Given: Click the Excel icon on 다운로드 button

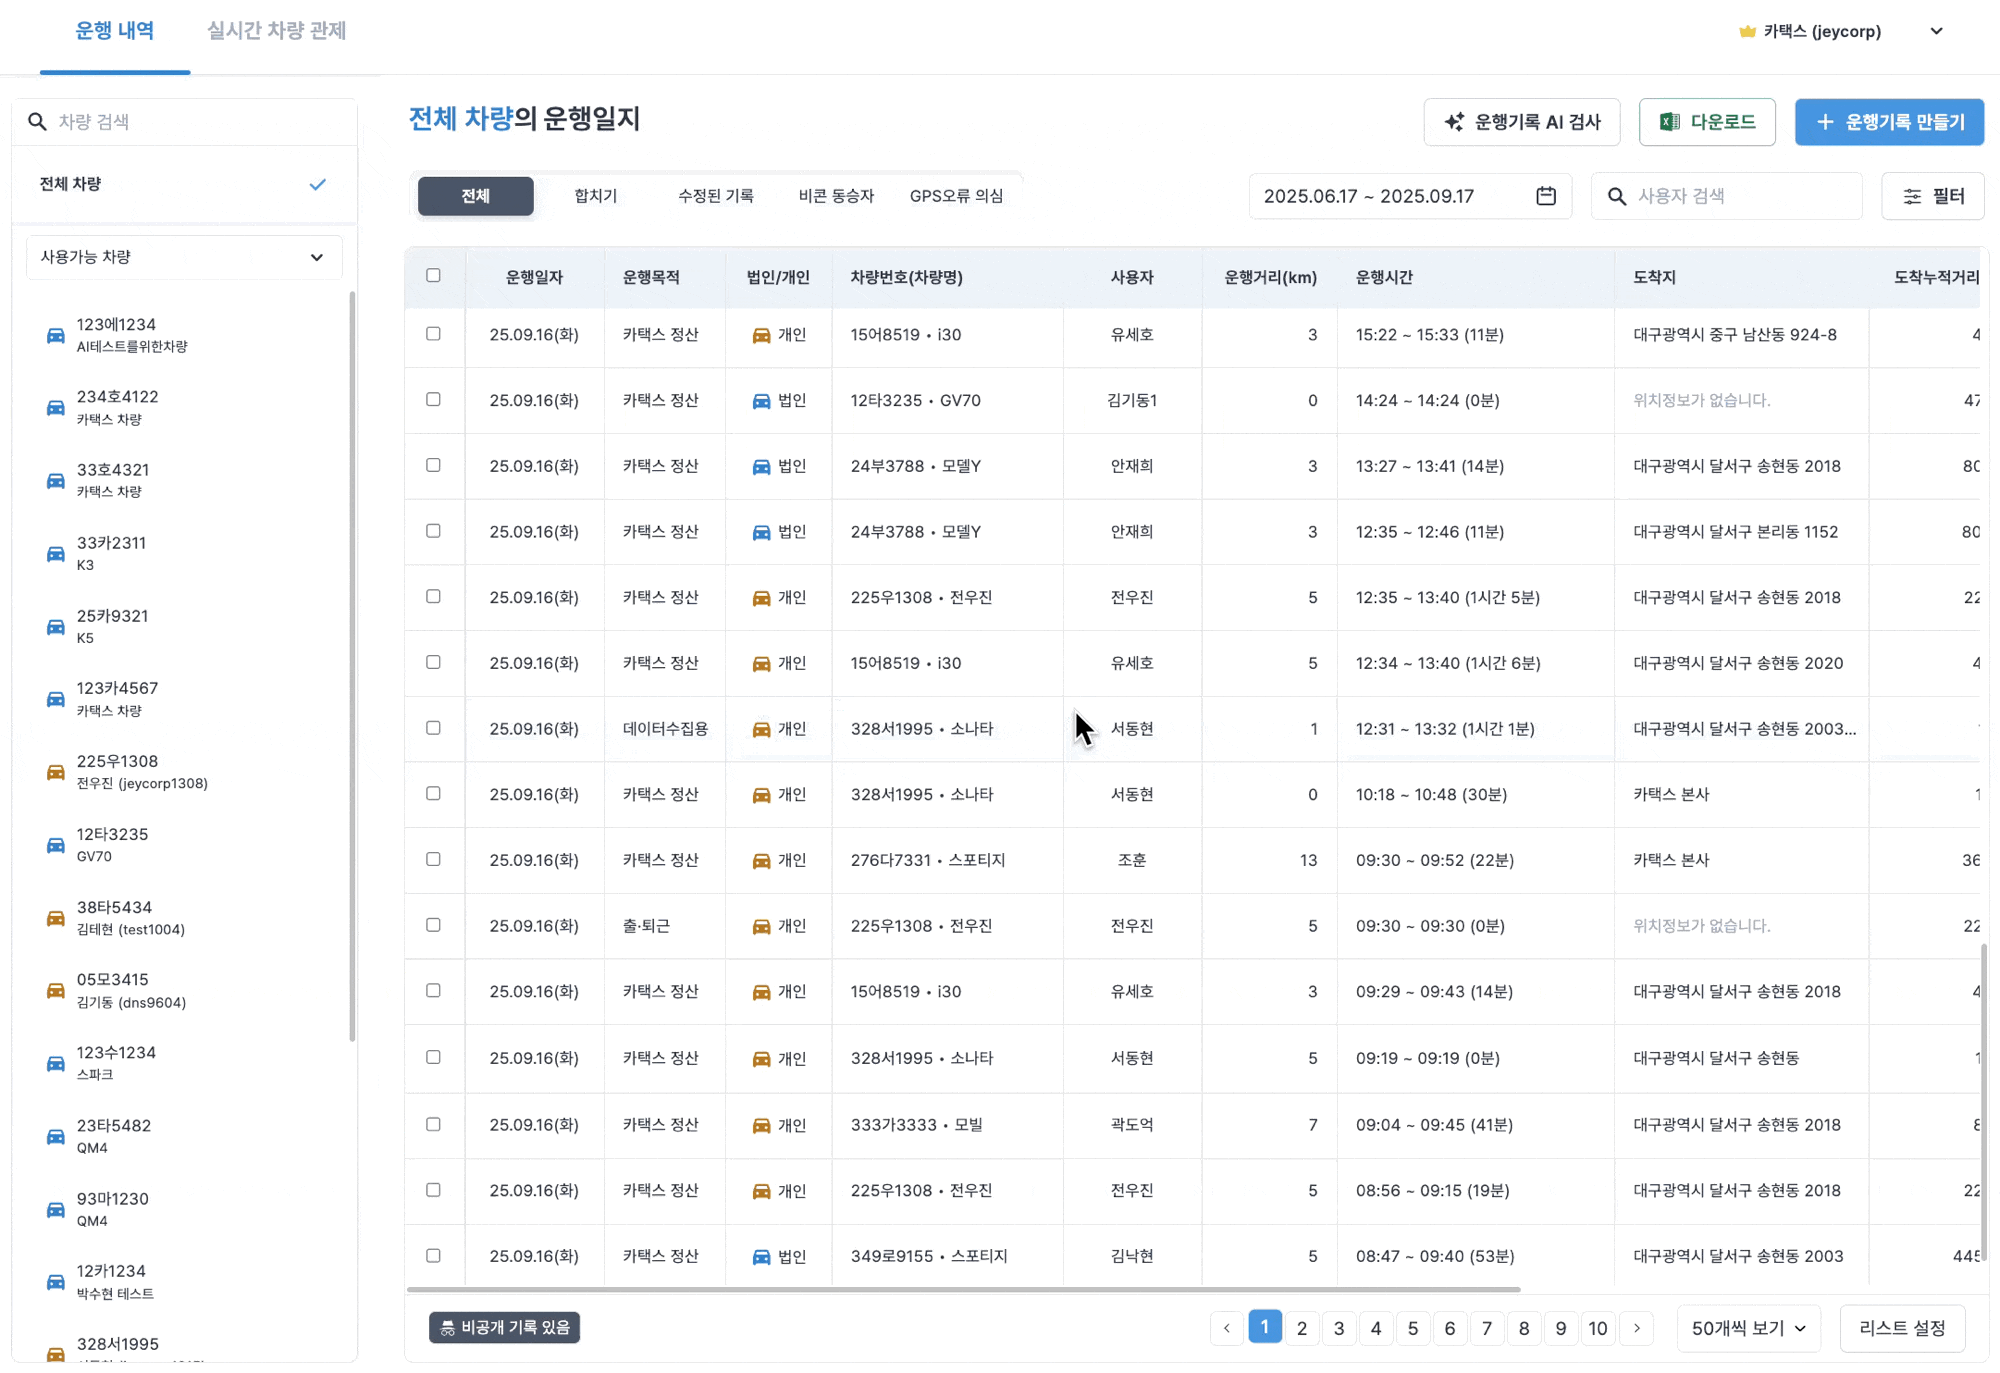Looking at the screenshot, I should click(x=1669, y=122).
